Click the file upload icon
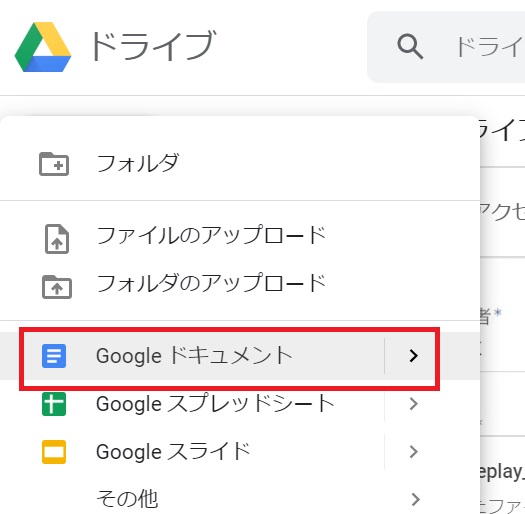Screen dimensions: 525x514 (x=57, y=239)
